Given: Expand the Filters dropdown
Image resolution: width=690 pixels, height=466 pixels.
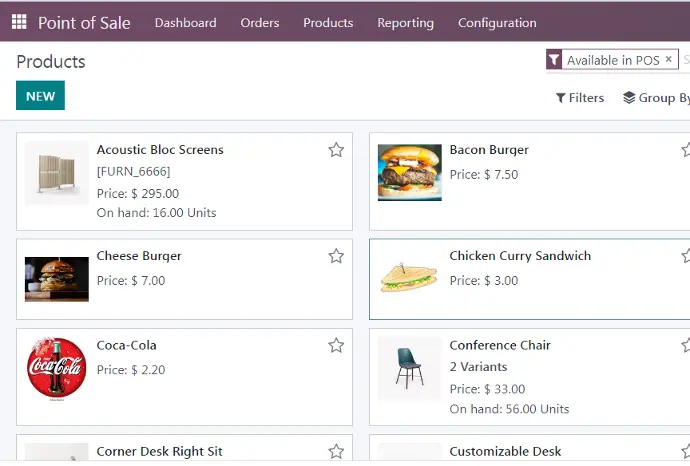Looking at the screenshot, I should click(580, 98).
